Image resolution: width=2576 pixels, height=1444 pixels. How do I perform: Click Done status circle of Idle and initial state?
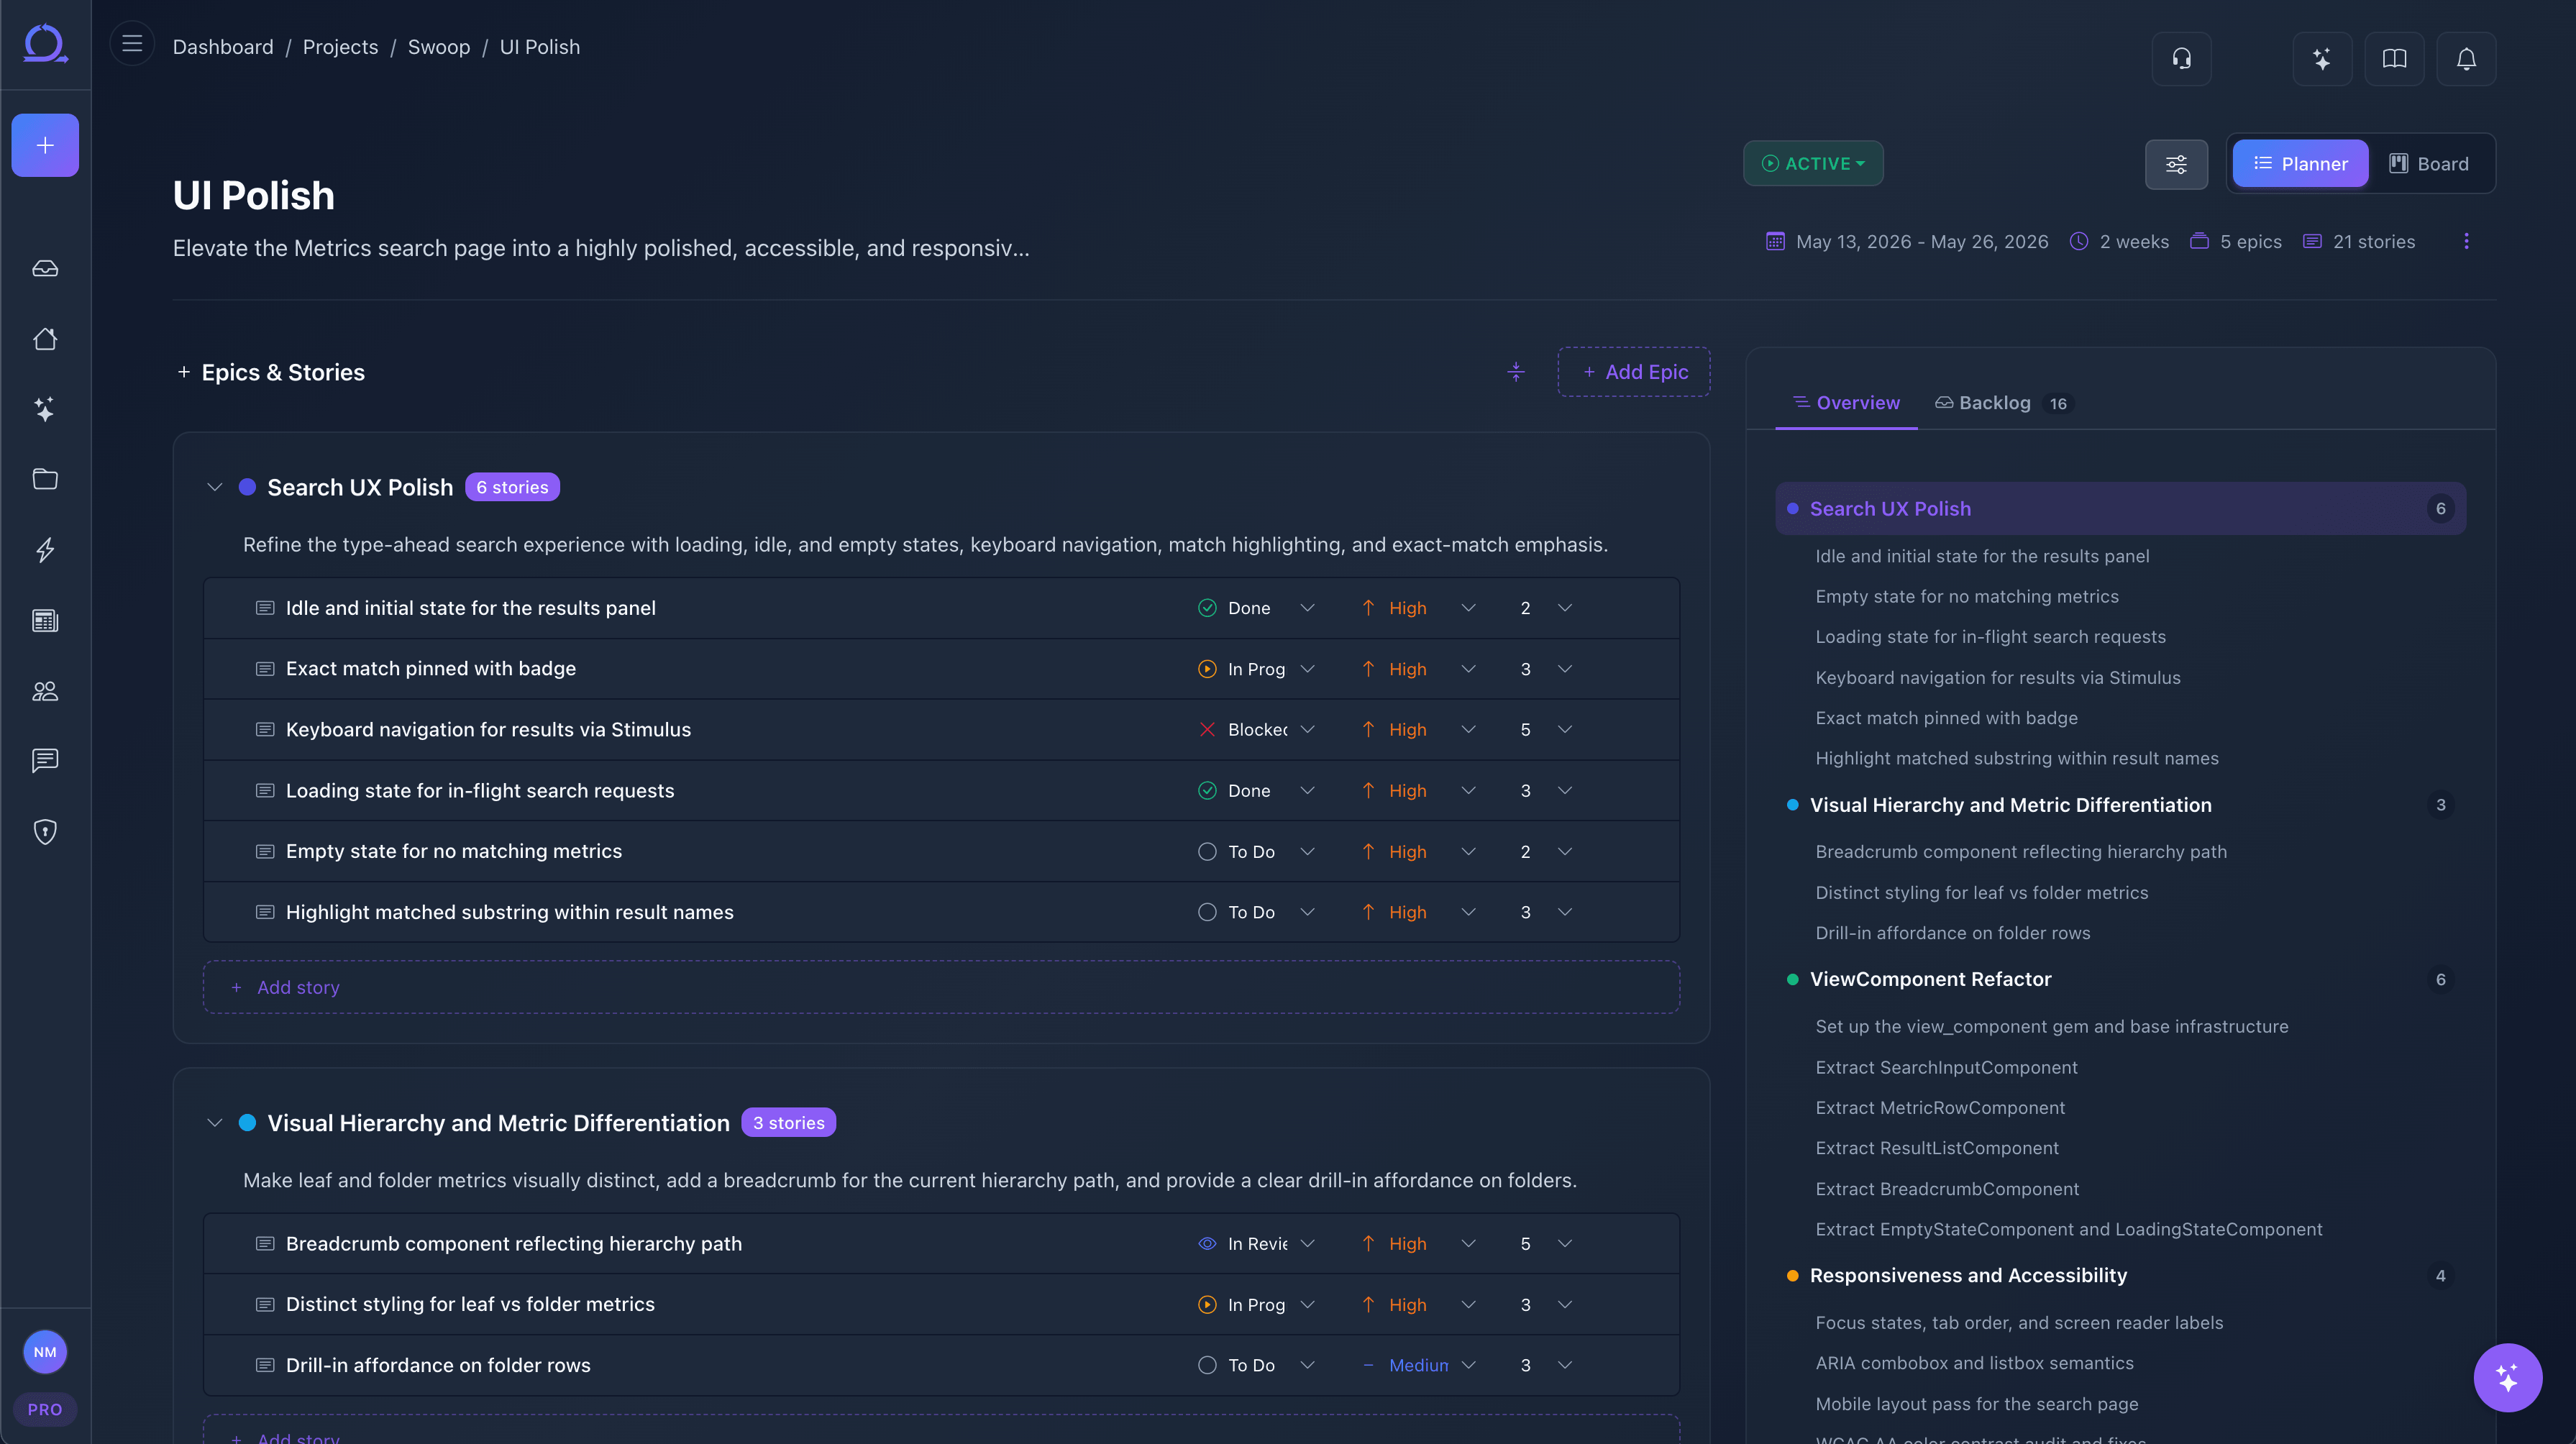coord(1207,608)
